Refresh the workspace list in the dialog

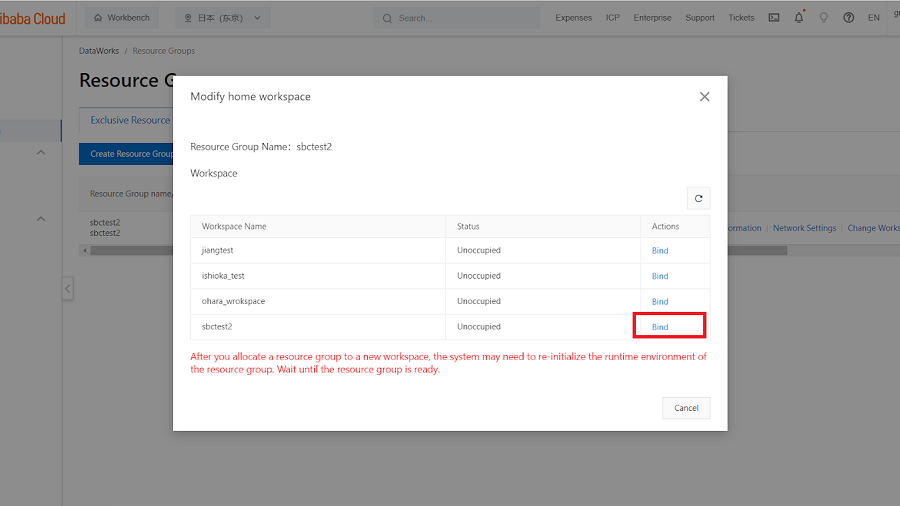tap(698, 198)
